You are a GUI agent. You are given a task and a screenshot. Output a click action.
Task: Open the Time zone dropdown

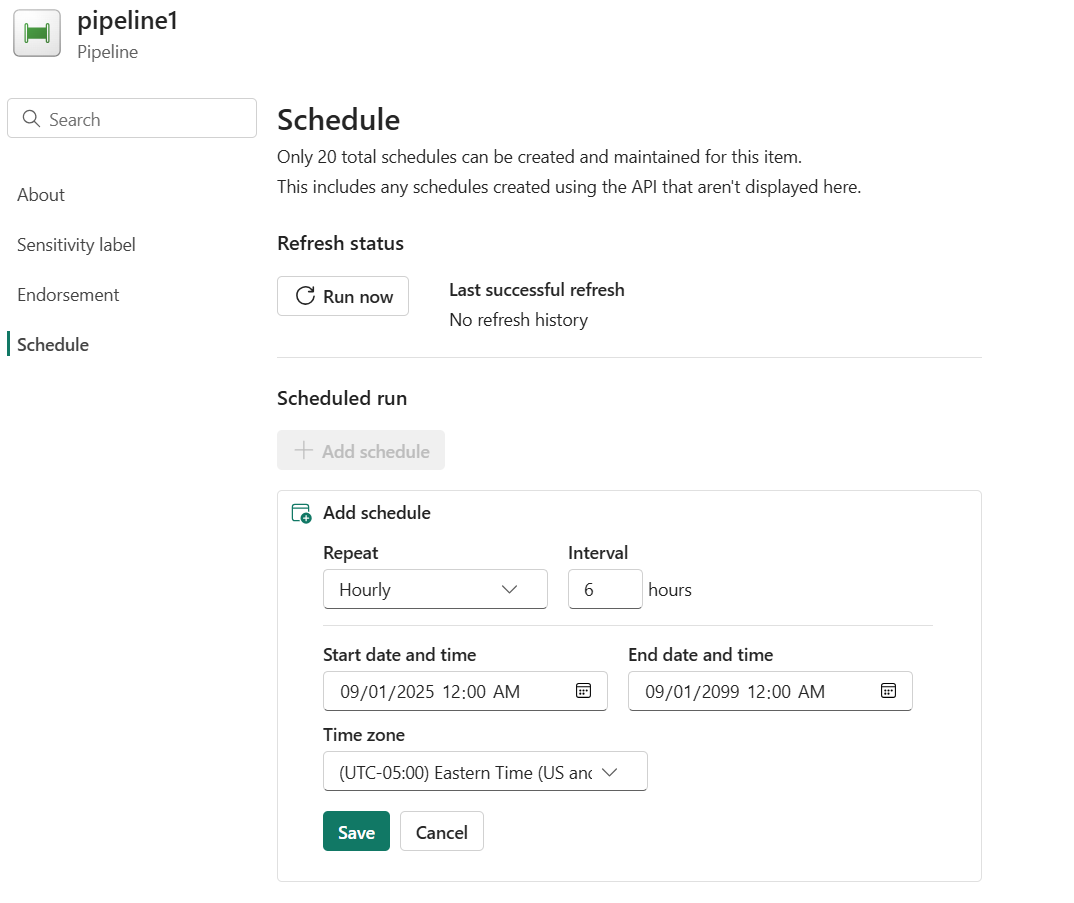click(x=485, y=771)
